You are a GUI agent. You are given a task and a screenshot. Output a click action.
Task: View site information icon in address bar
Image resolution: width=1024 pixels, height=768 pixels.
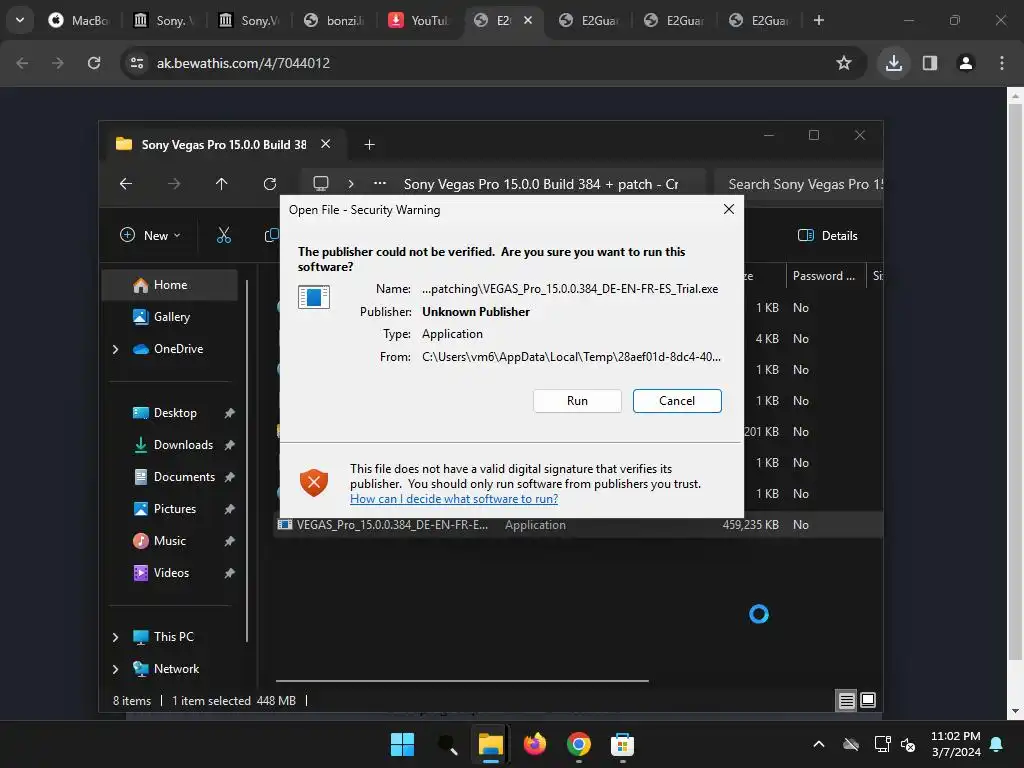click(137, 63)
